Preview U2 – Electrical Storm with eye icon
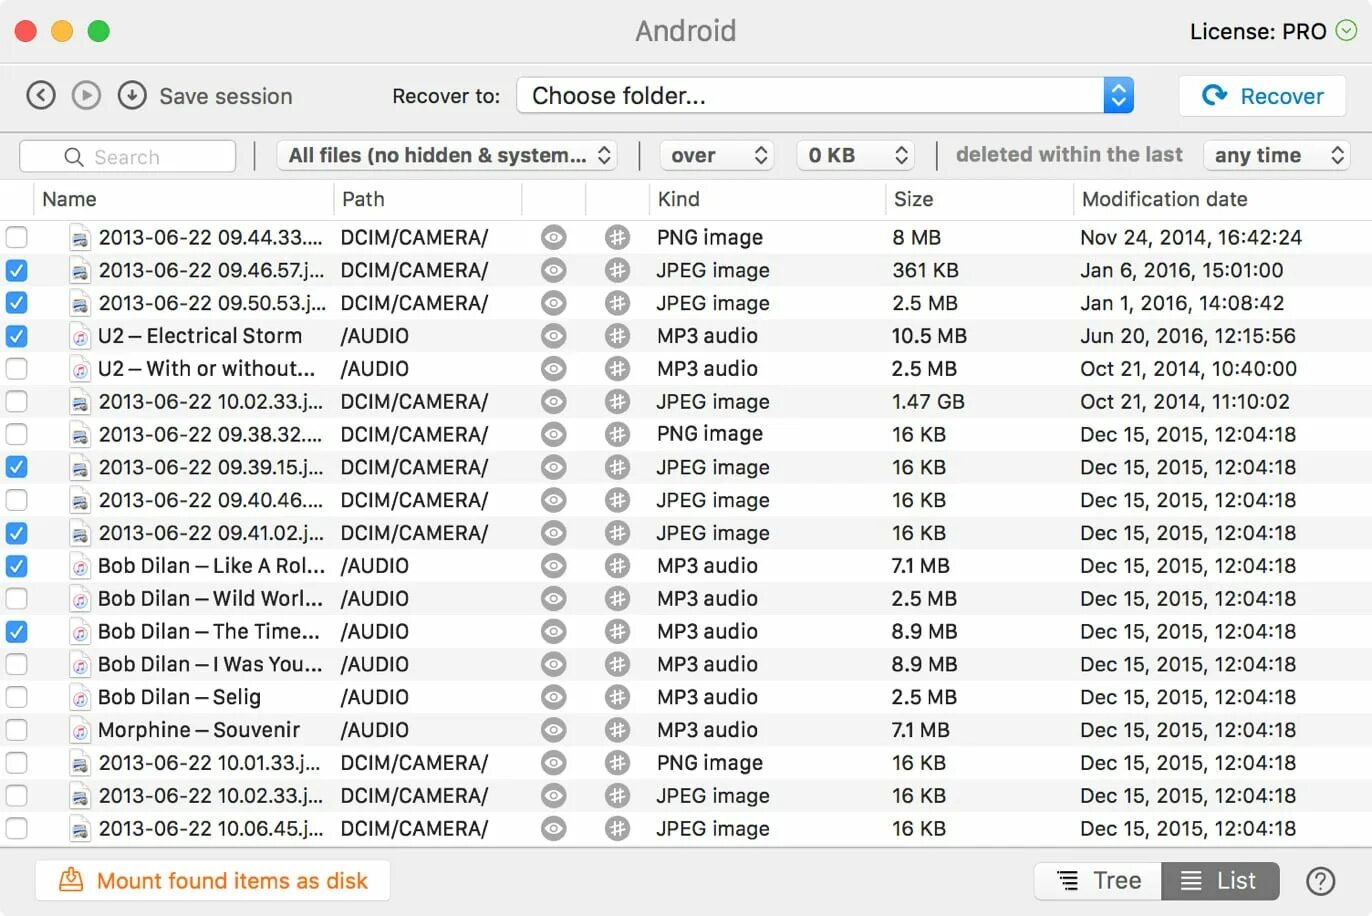Viewport: 1372px width, 916px height. pos(553,336)
